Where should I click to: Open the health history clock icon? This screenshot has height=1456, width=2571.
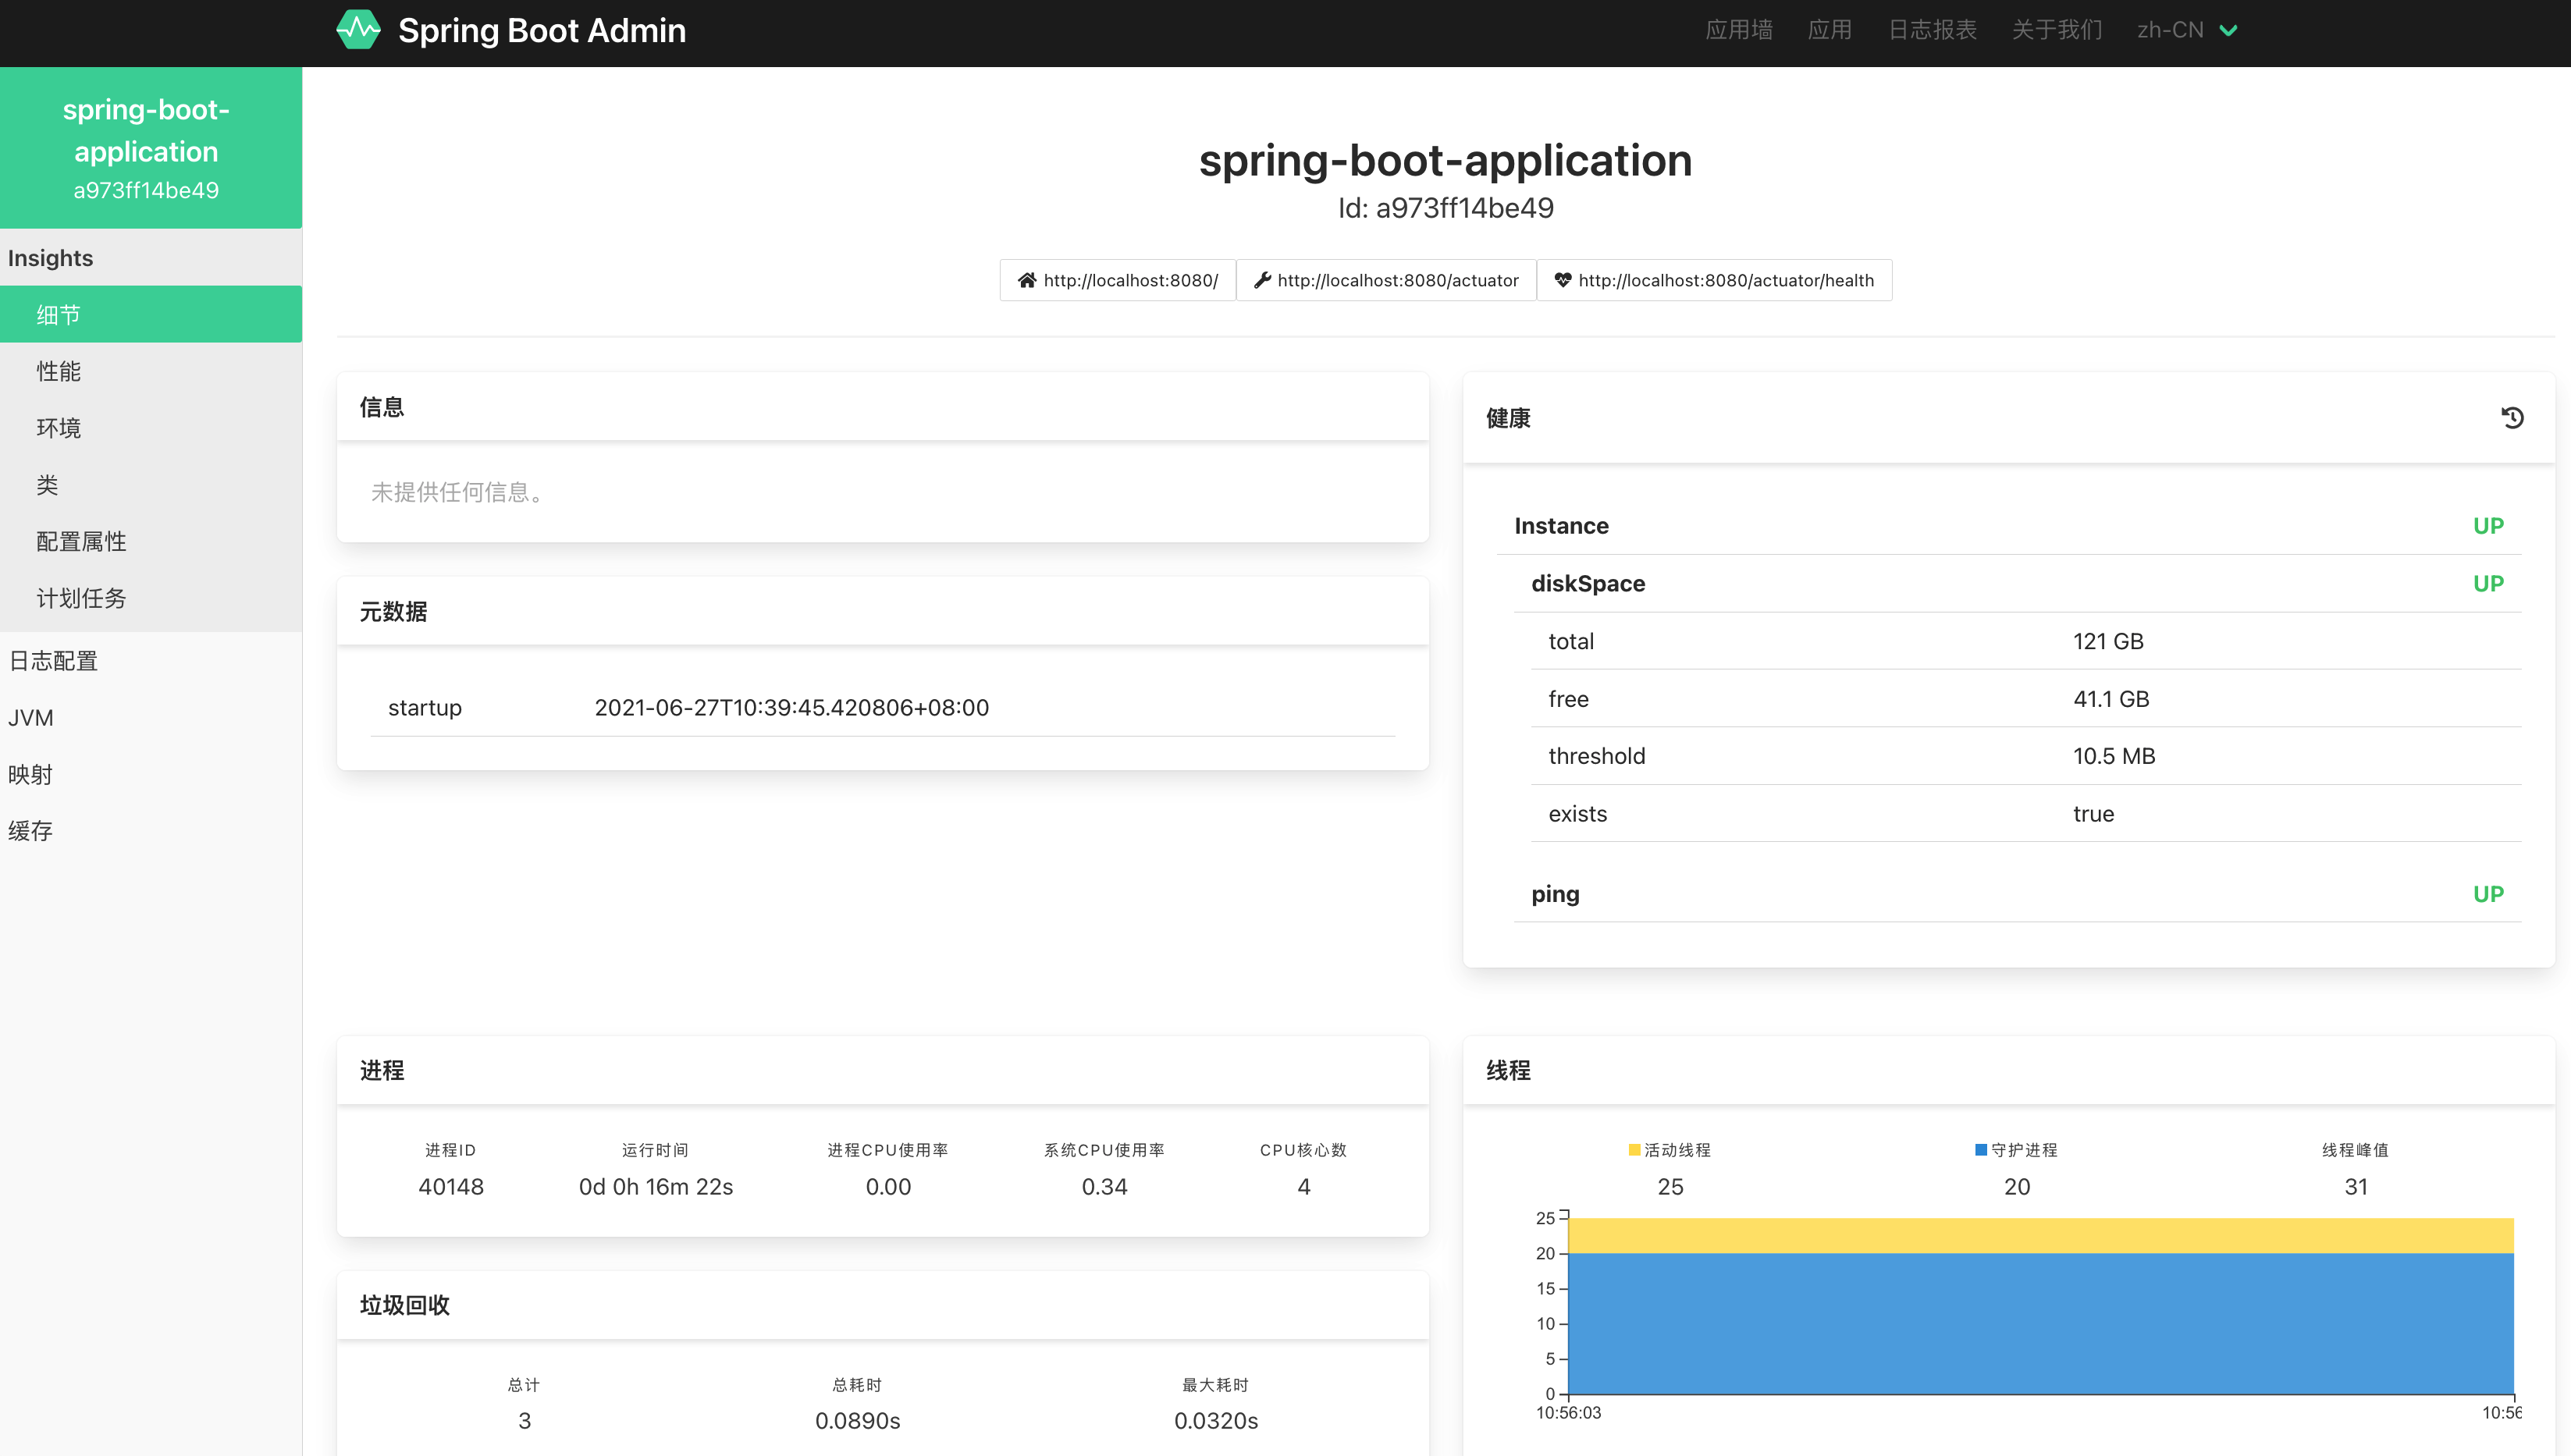(x=2512, y=418)
